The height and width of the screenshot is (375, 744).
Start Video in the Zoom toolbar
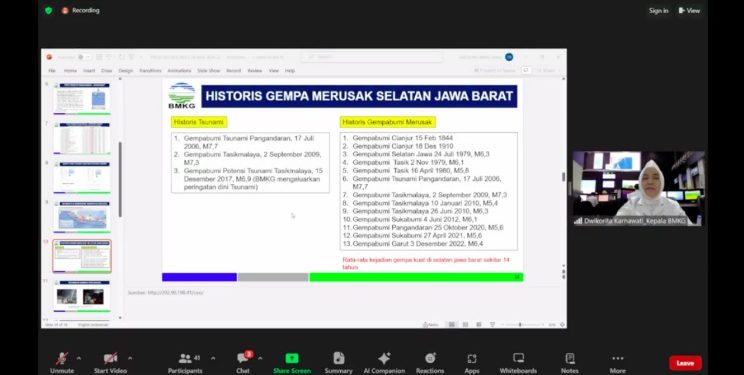coord(110,363)
